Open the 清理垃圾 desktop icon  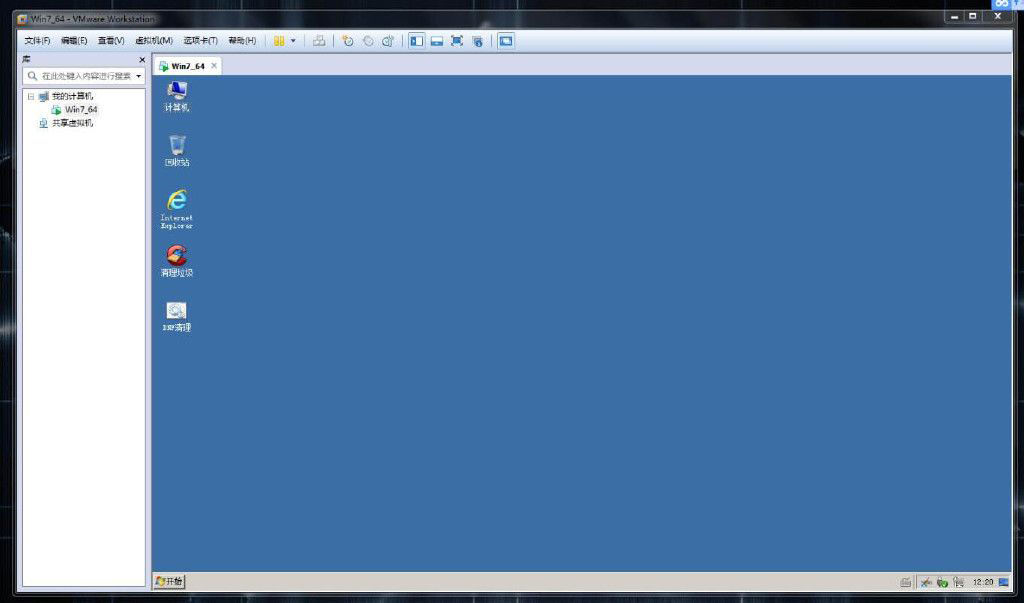point(177,258)
